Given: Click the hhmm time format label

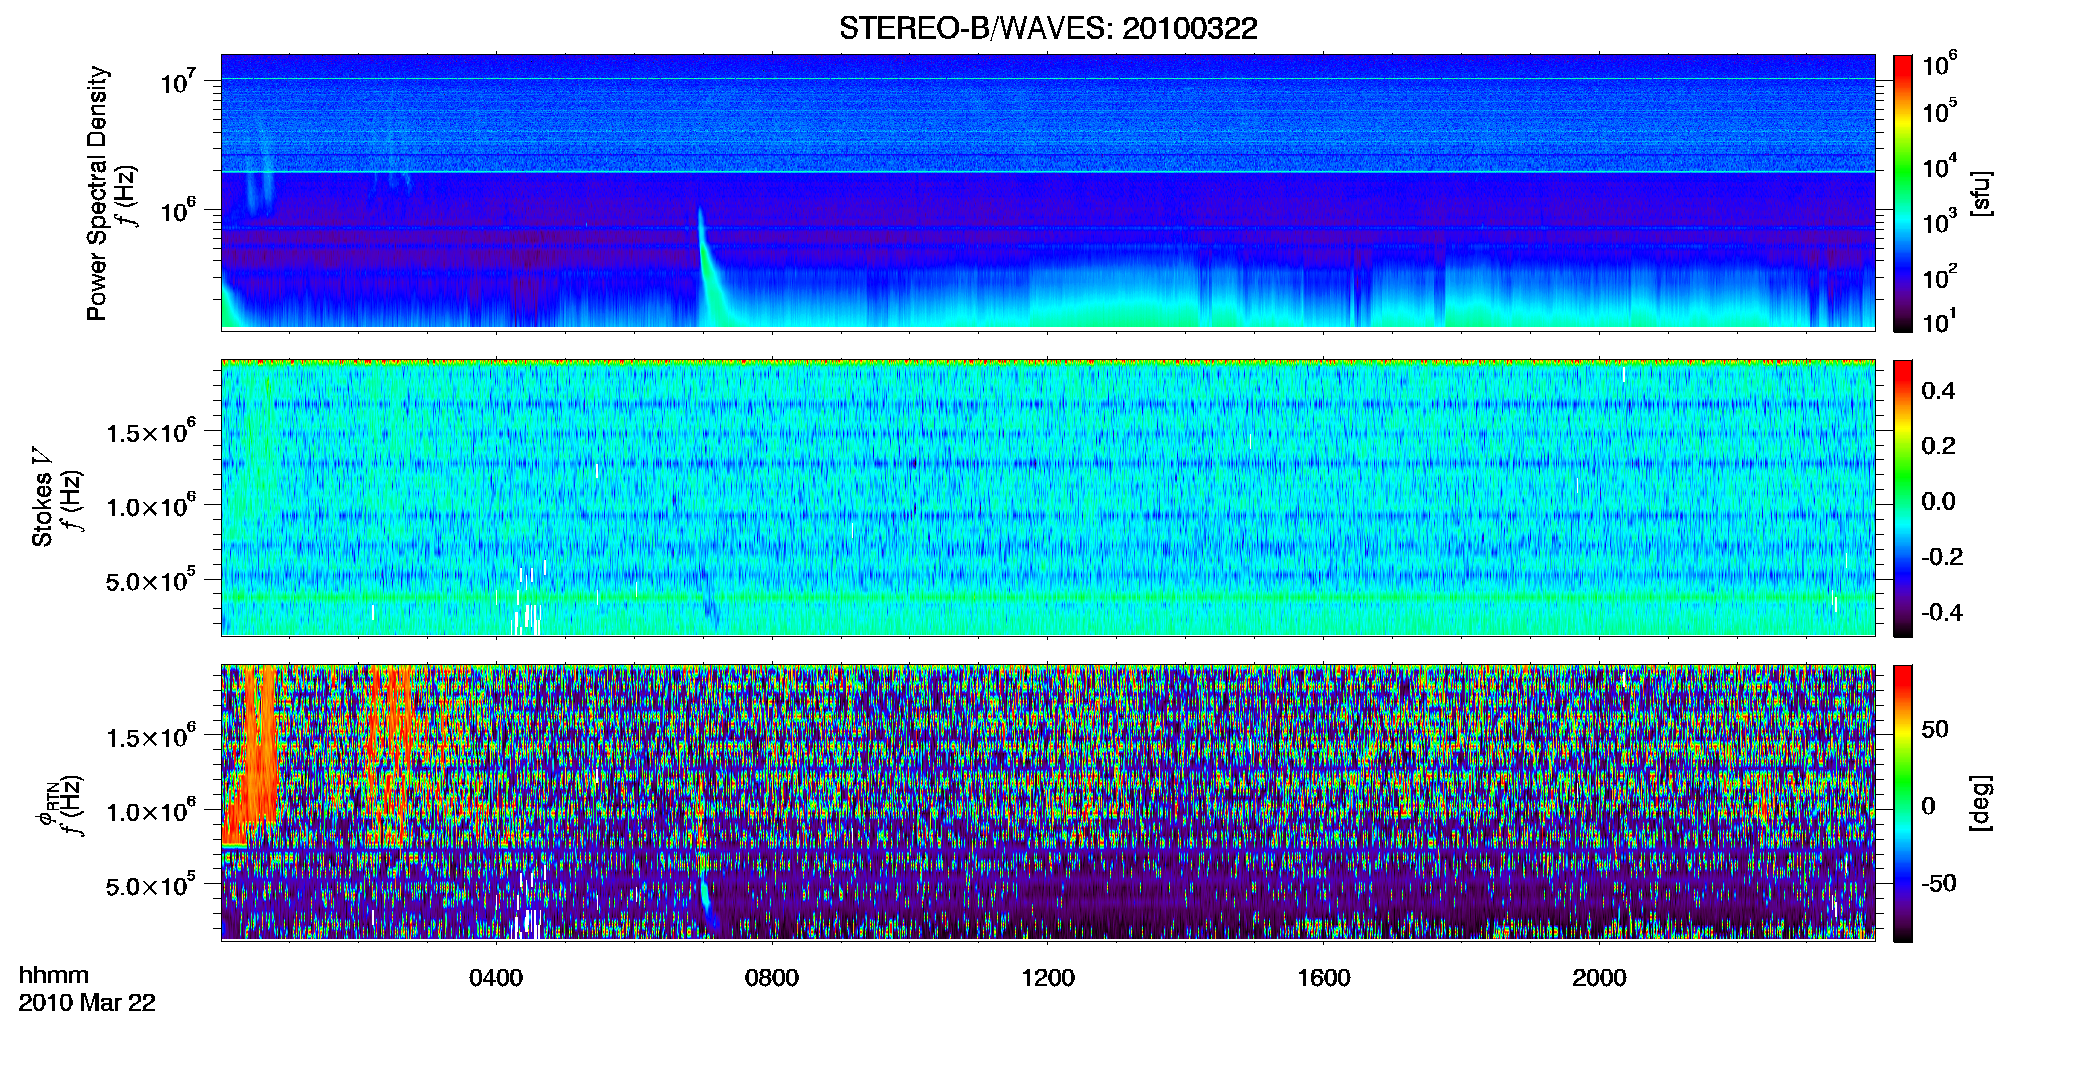Looking at the screenshot, I should (54, 975).
